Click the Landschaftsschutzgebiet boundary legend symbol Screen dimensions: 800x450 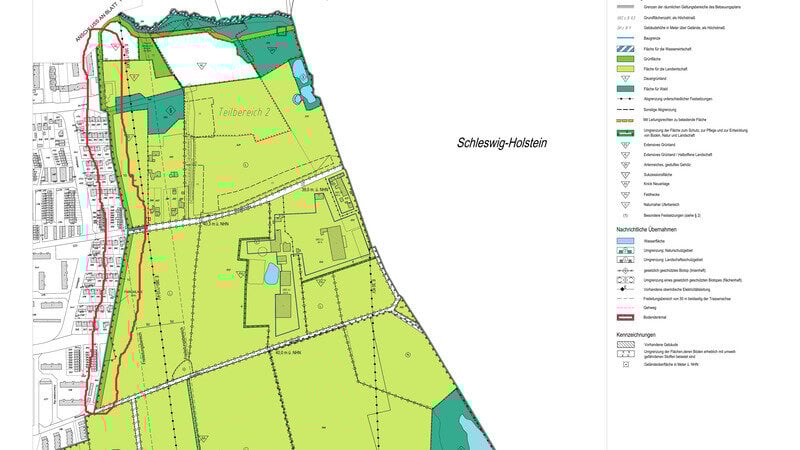(x=626, y=260)
